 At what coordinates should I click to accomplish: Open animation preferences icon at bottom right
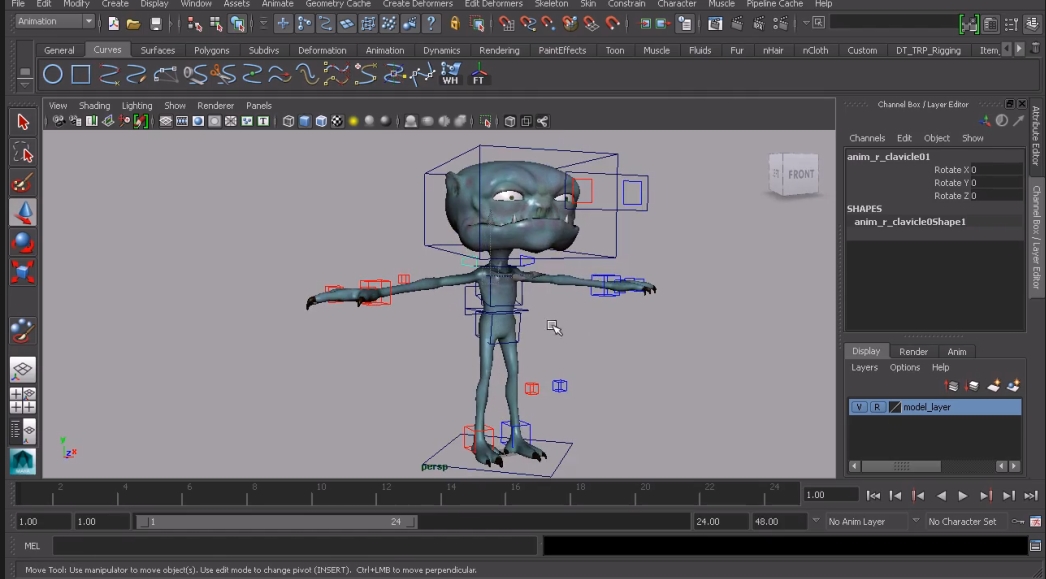coord(1035,522)
